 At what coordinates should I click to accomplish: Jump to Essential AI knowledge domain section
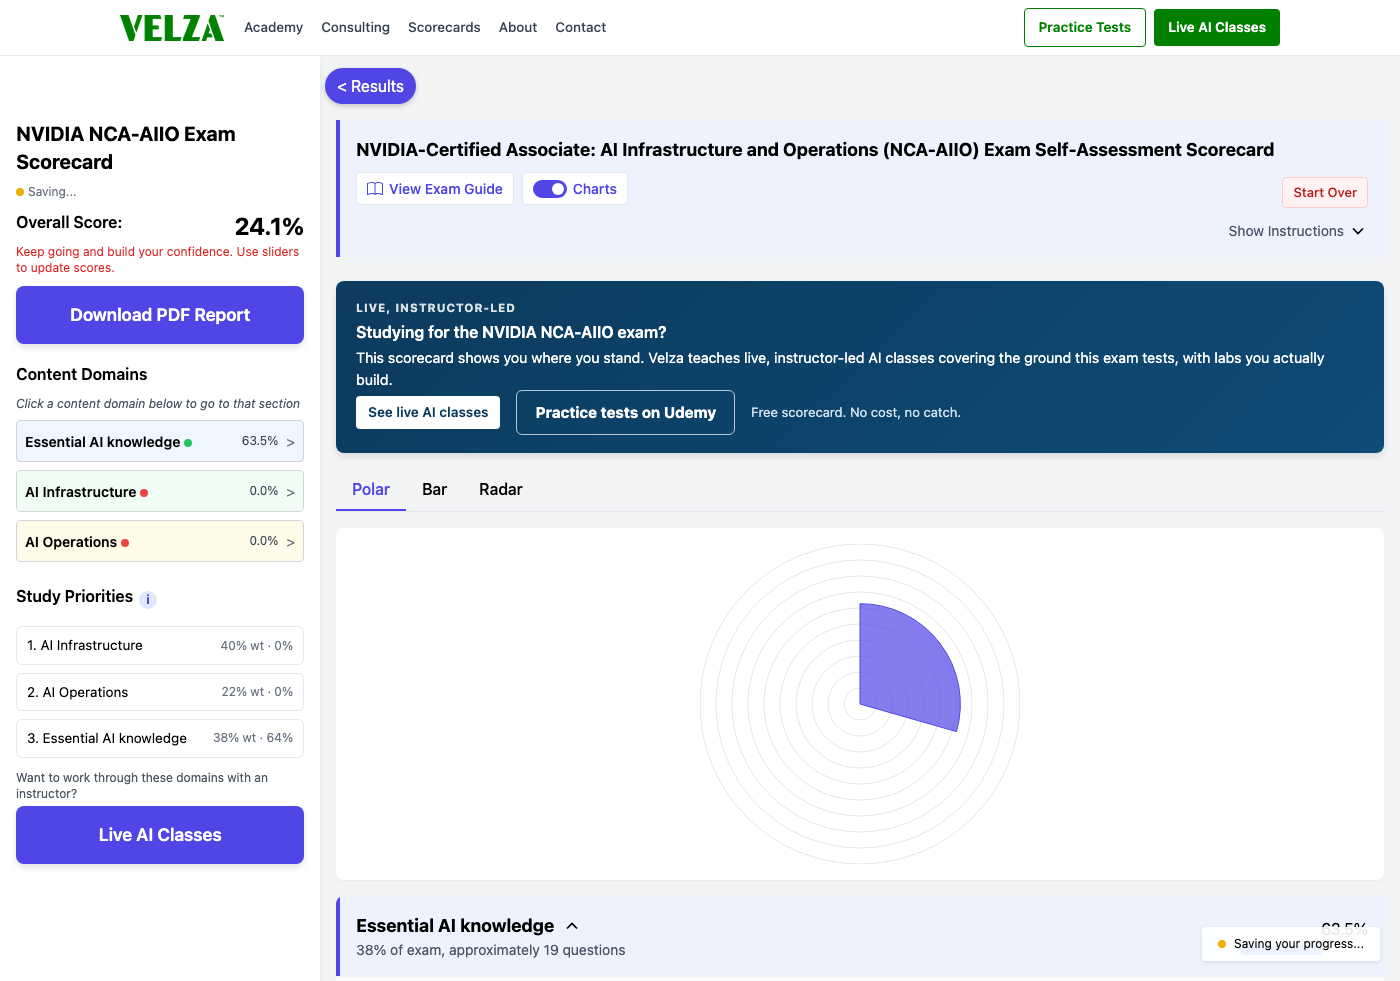coord(160,441)
